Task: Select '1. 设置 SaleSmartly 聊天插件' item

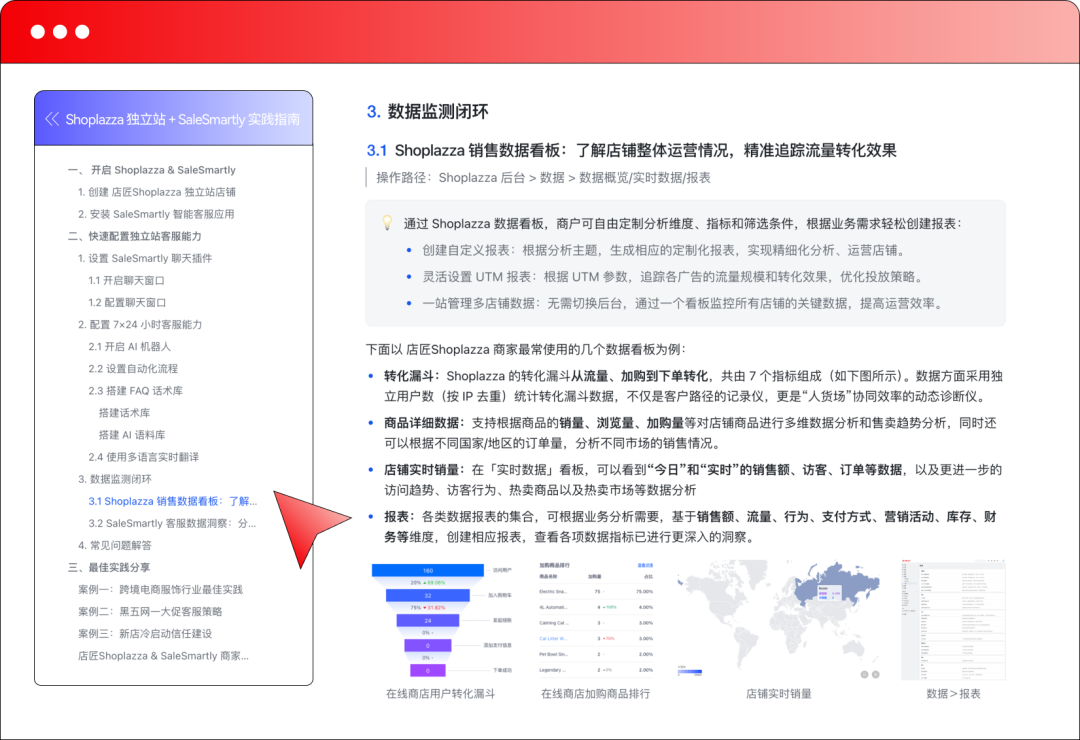Action: coord(145,258)
